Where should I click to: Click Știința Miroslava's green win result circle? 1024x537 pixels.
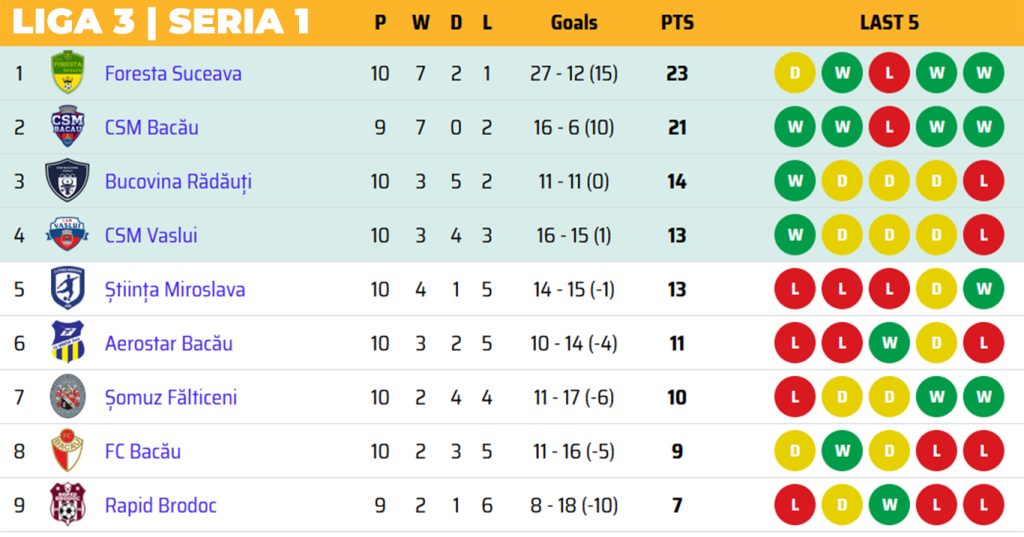point(983,289)
